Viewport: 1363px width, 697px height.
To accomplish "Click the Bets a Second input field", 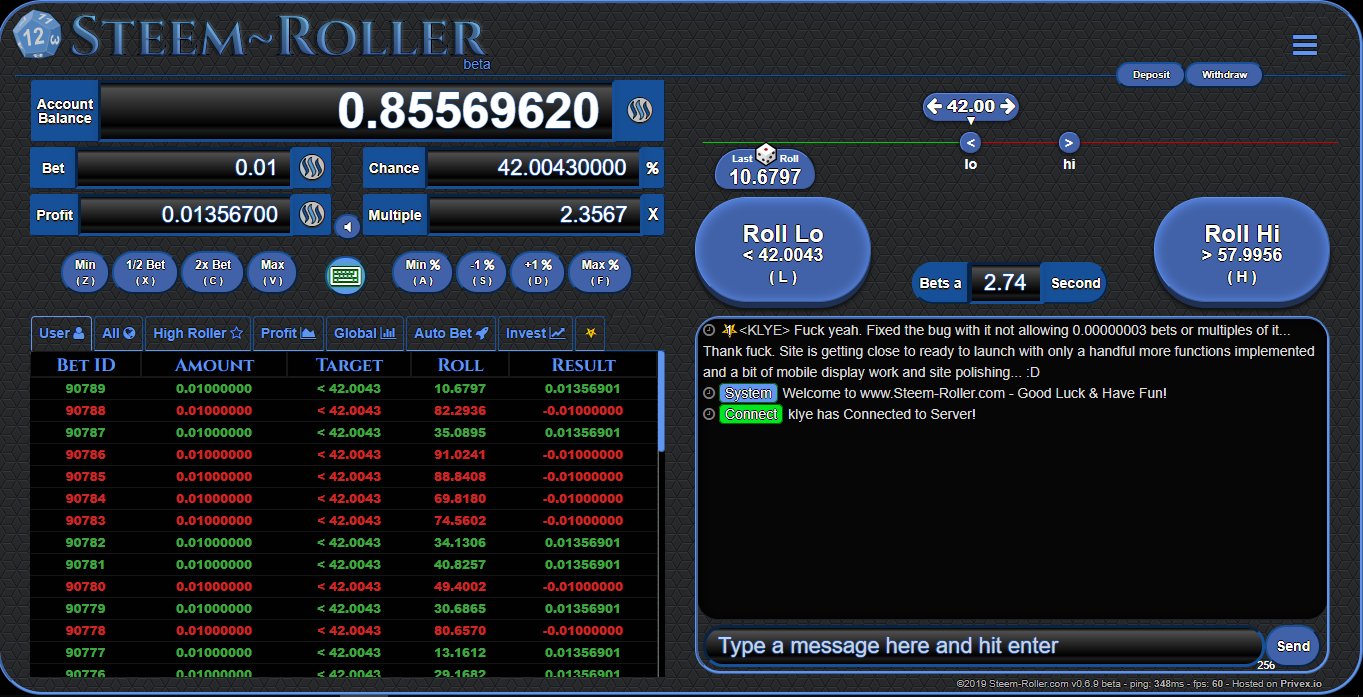I will (1005, 283).
